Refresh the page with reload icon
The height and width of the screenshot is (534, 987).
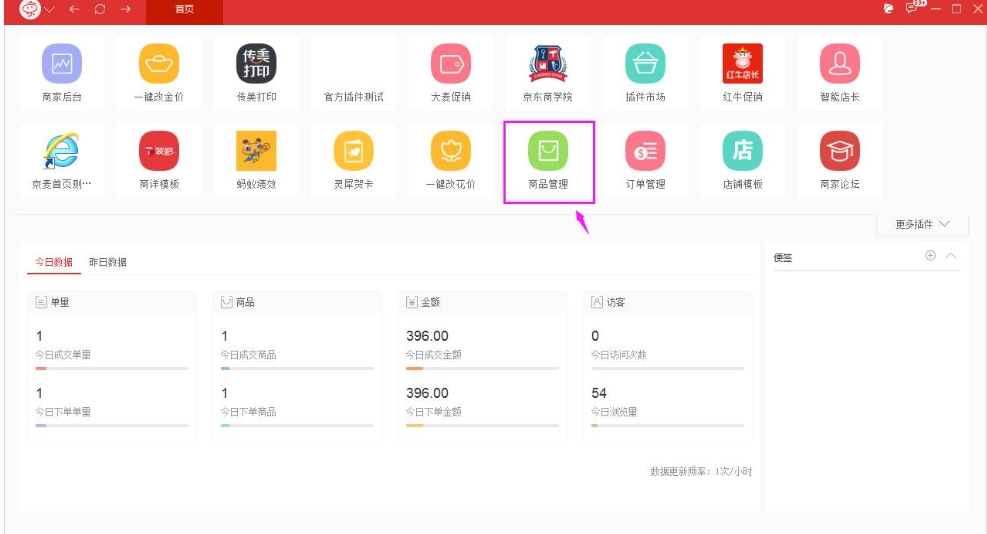tap(100, 9)
